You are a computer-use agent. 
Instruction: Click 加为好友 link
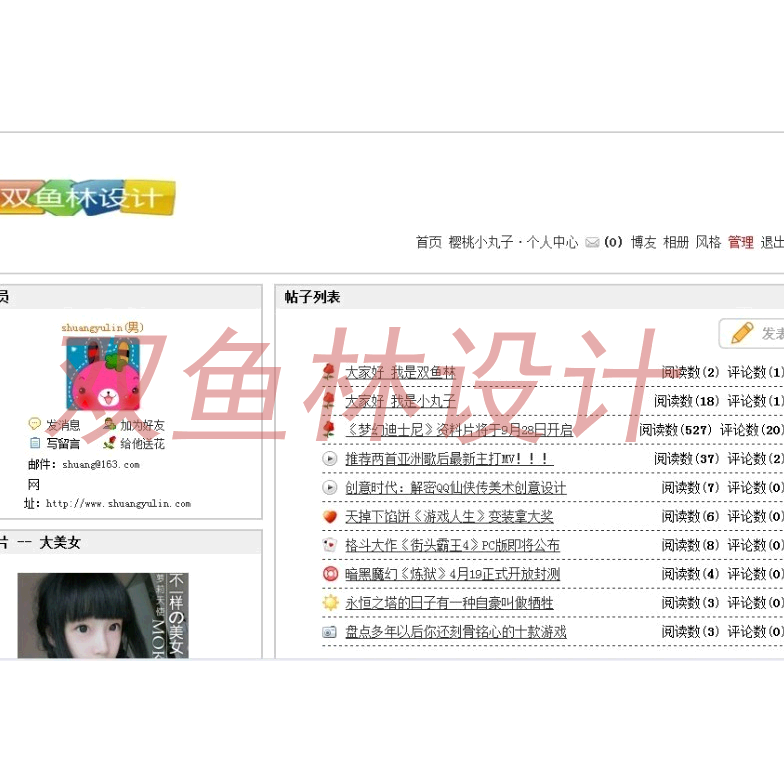tap(142, 425)
